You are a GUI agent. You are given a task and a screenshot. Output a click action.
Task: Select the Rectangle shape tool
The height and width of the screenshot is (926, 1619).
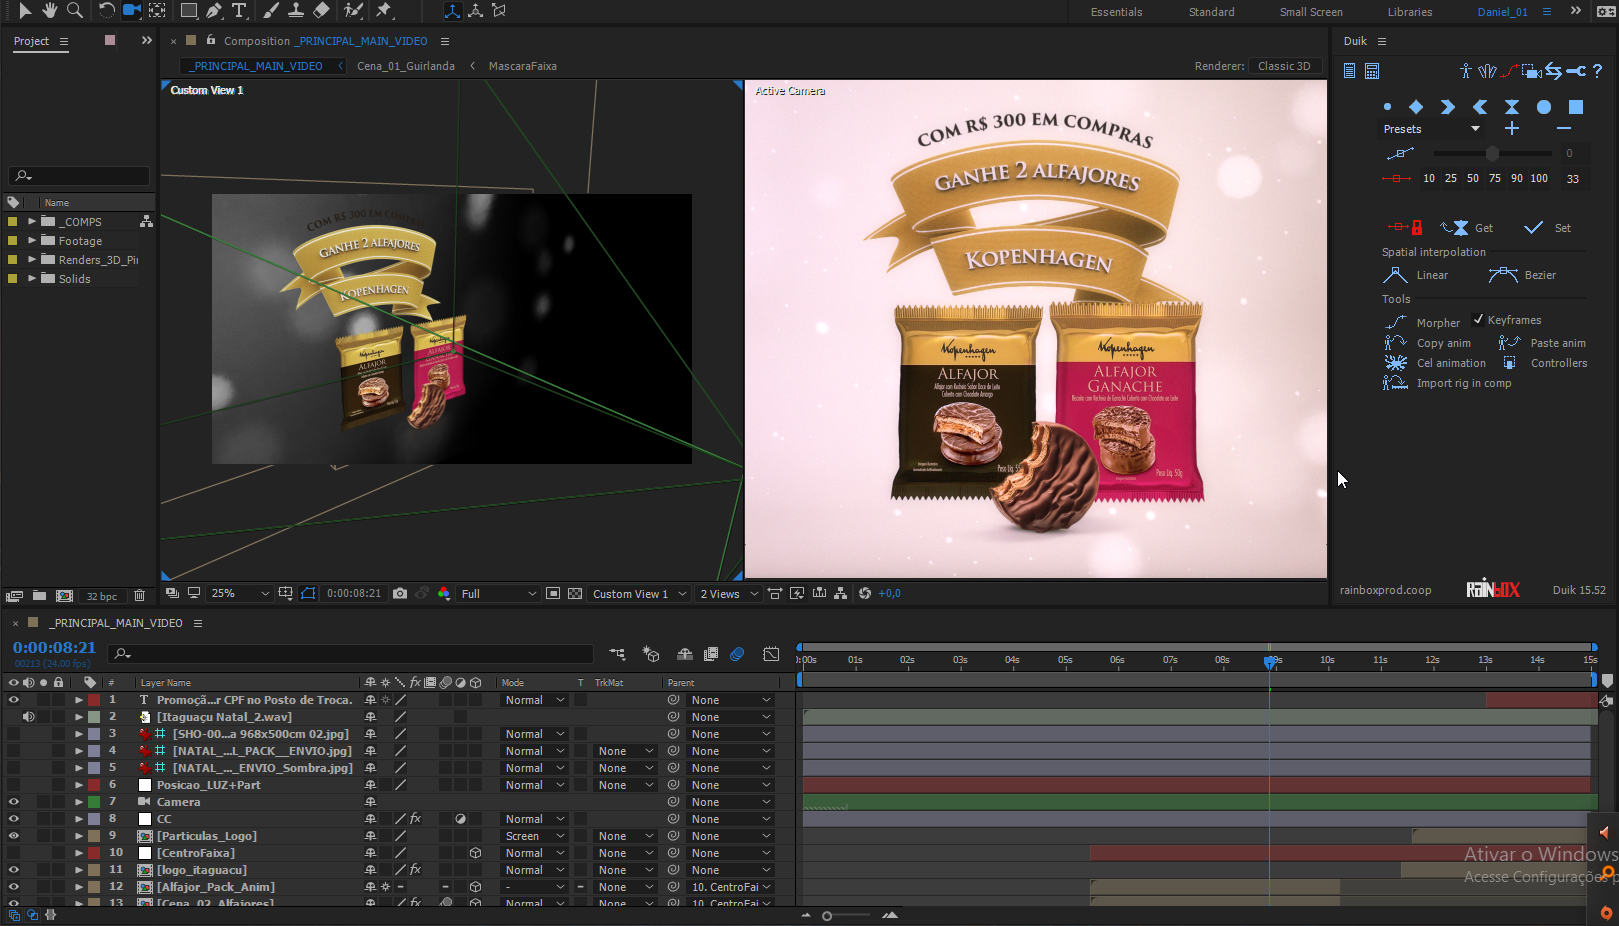[188, 11]
